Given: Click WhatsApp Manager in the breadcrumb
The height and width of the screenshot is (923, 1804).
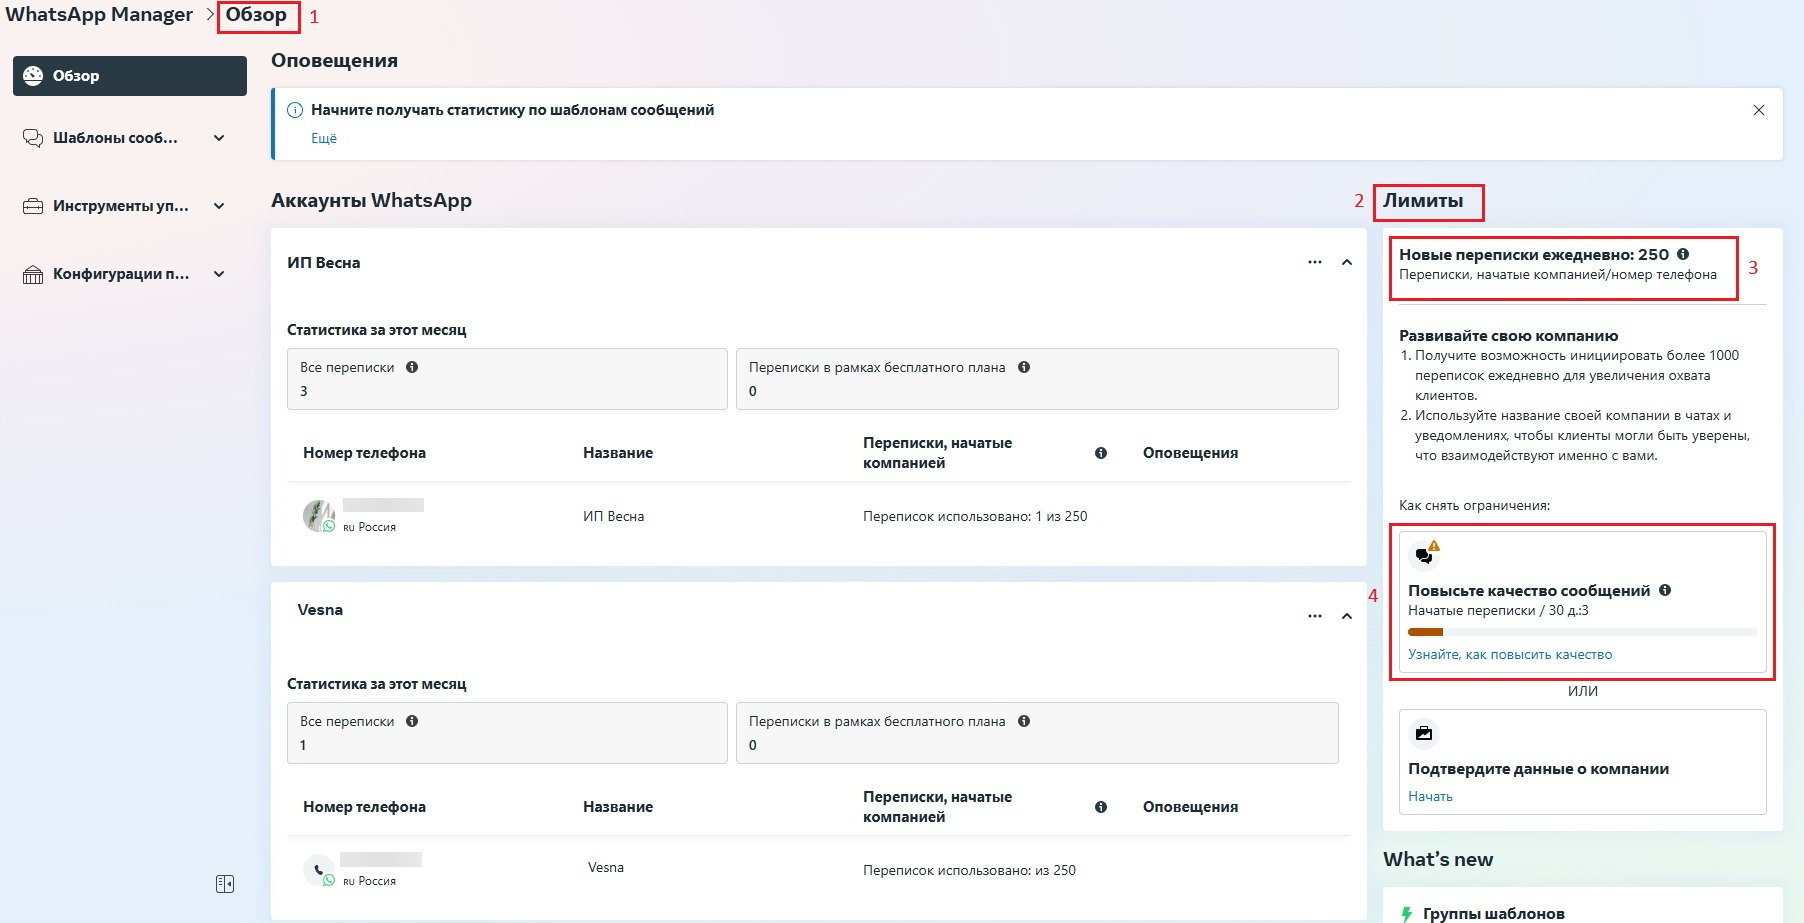Looking at the screenshot, I should [x=99, y=15].
